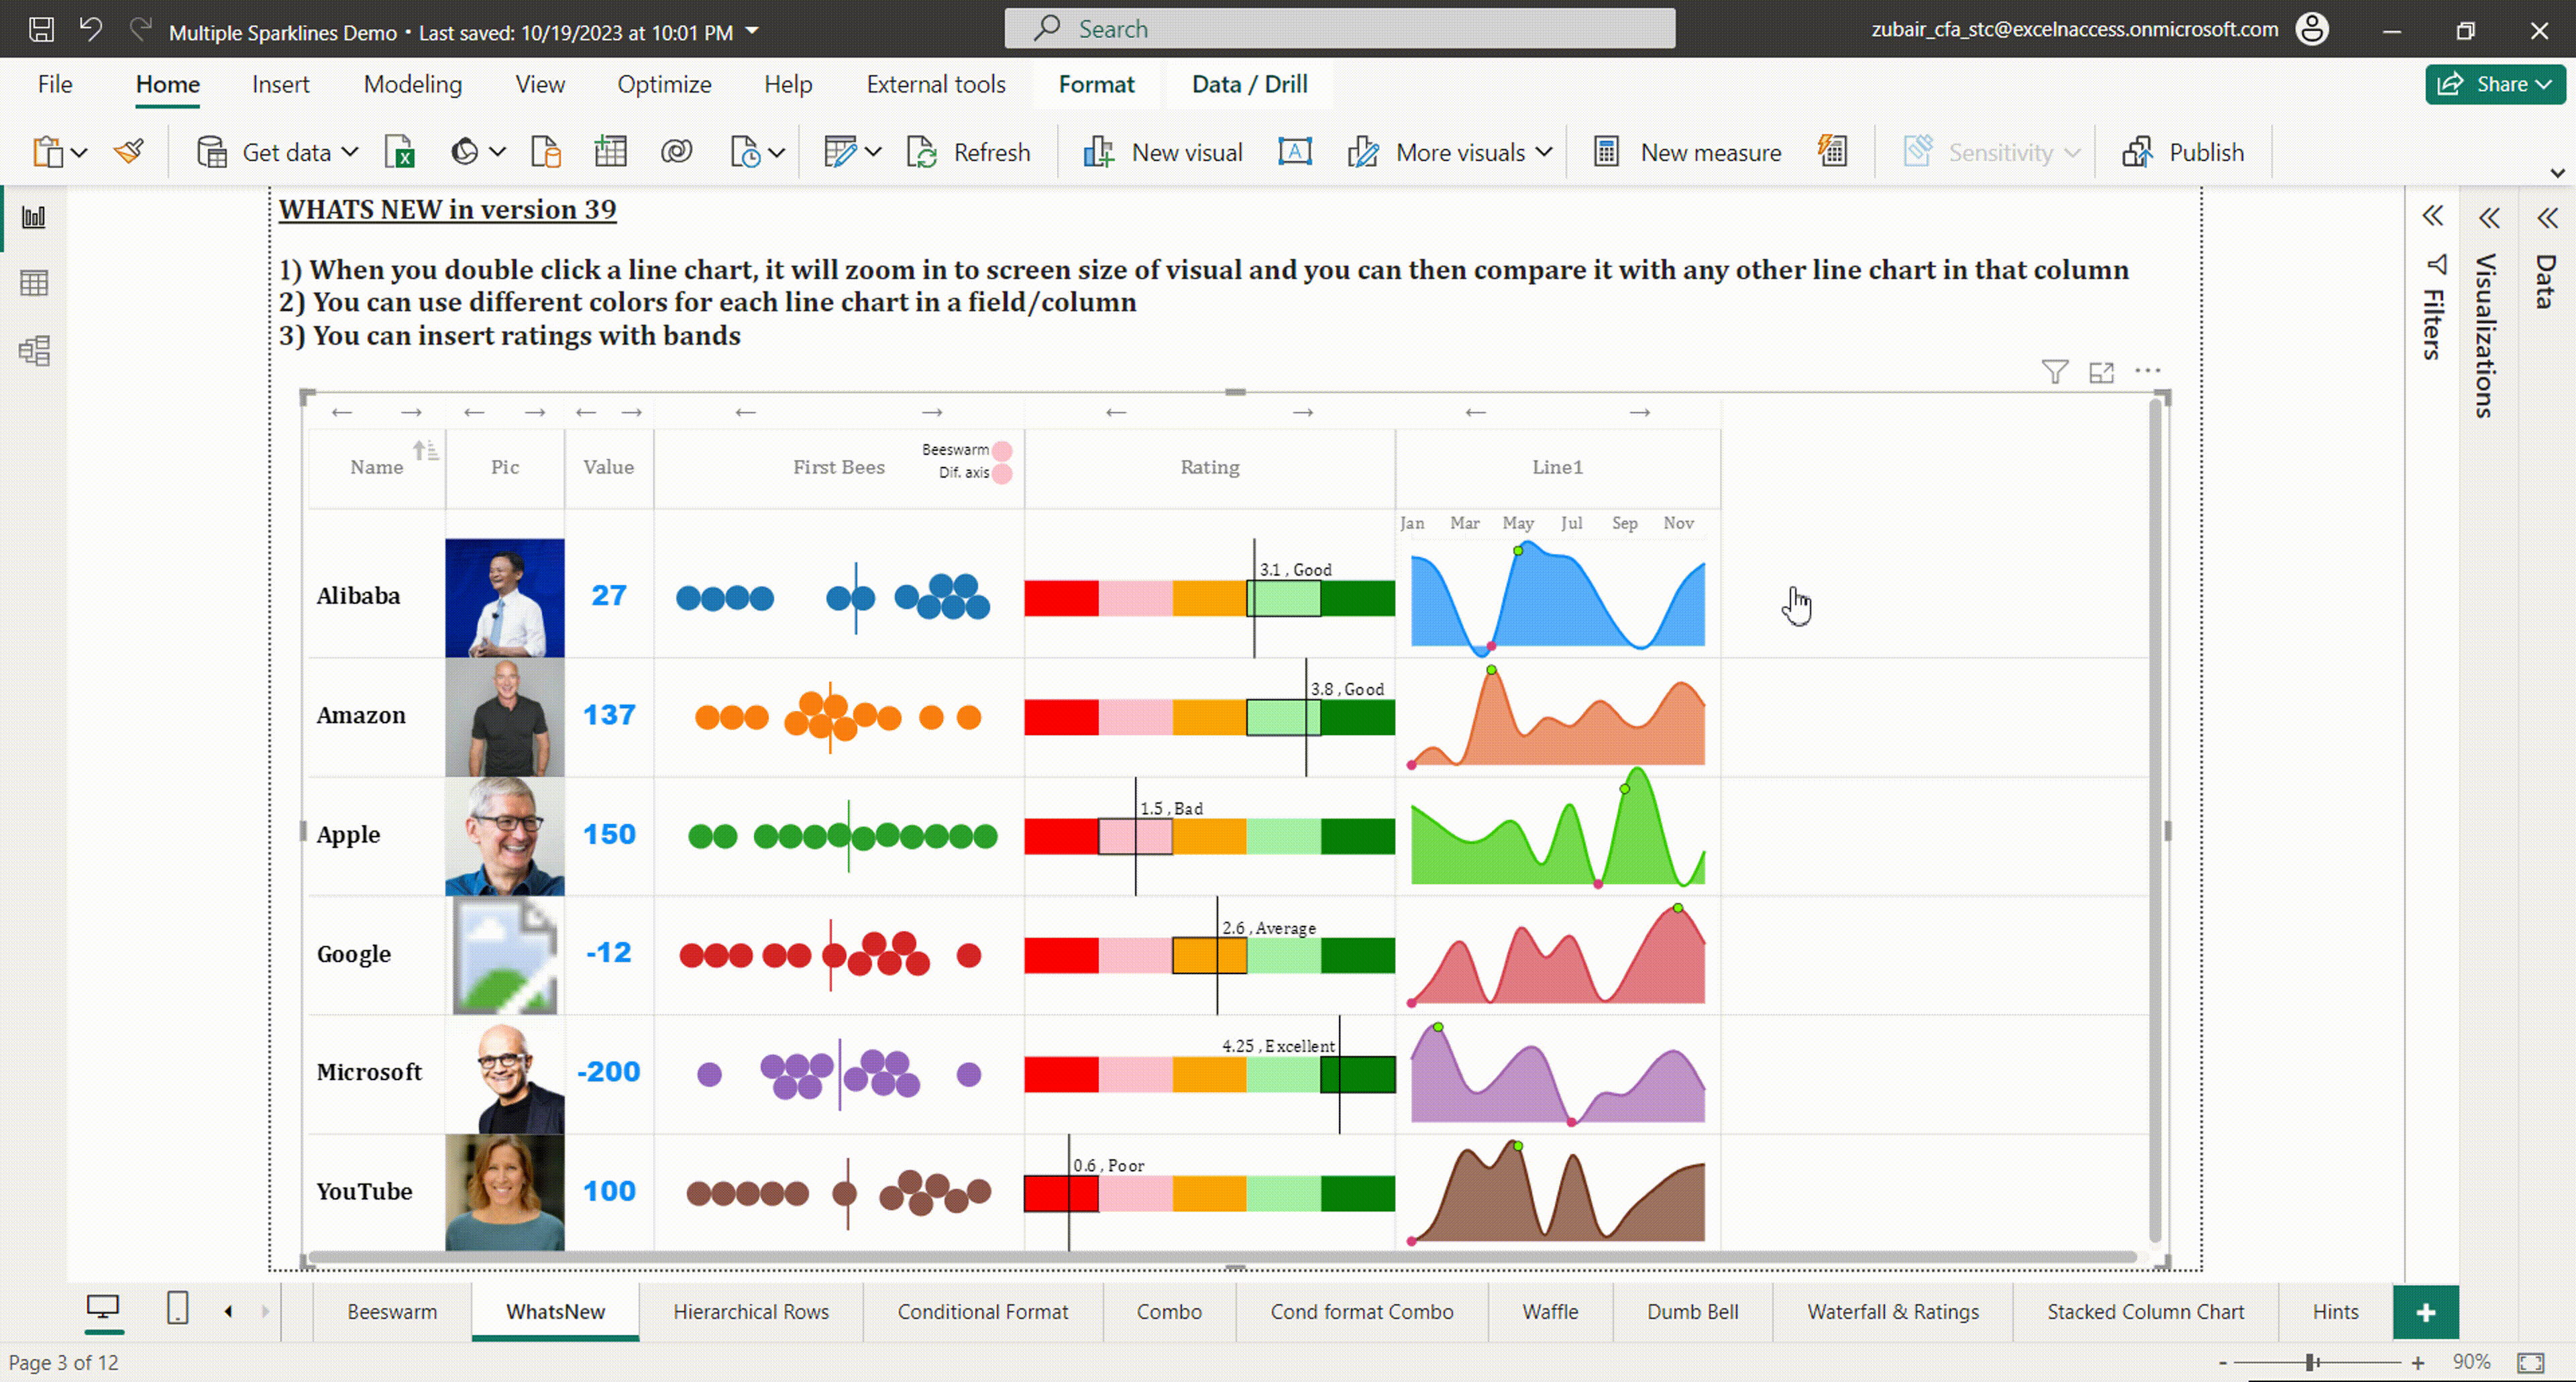Screen dimensions: 2576x1382
Task: Select mobile layout icon
Action: (177, 1308)
